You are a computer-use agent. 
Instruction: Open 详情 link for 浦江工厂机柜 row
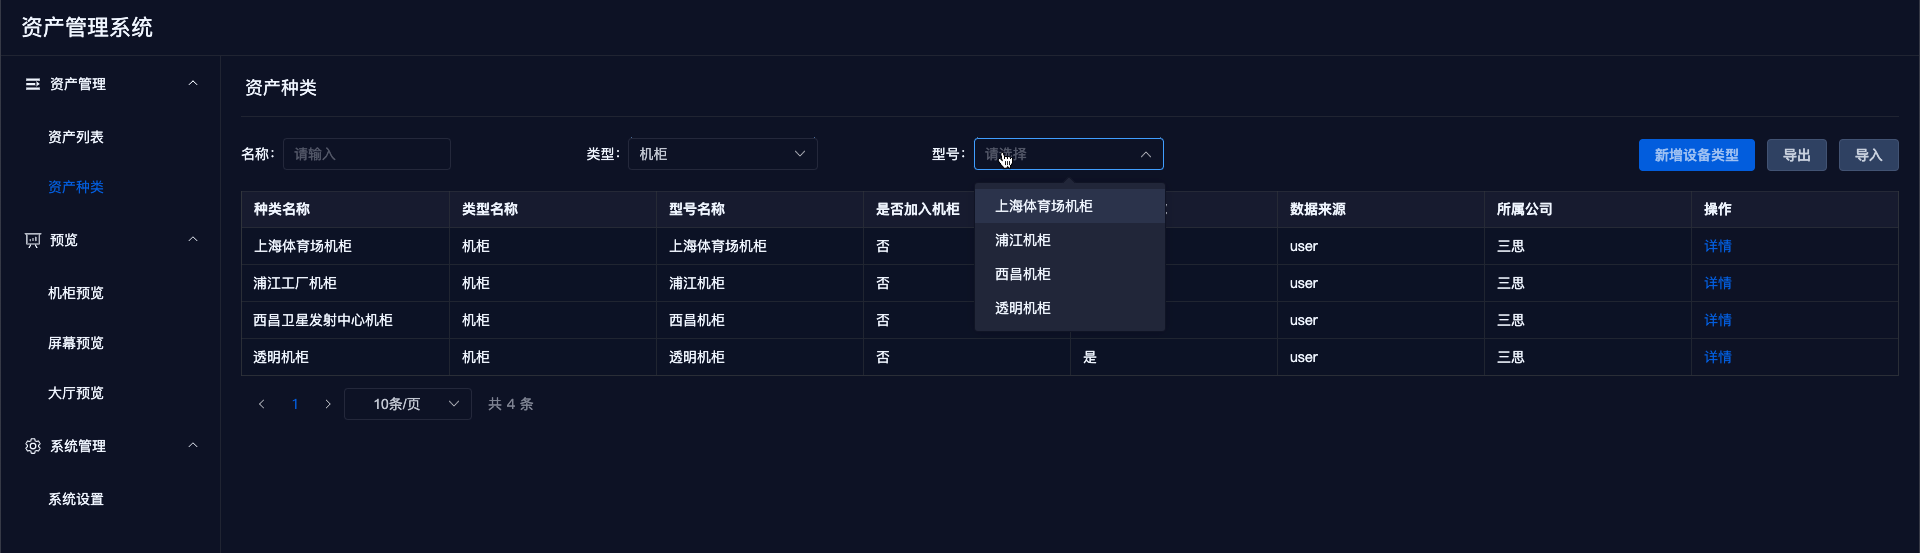tap(1718, 283)
